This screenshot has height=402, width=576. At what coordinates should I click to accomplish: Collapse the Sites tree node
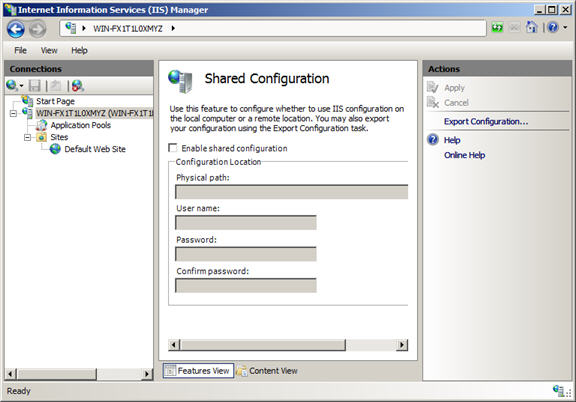coord(28,137)
